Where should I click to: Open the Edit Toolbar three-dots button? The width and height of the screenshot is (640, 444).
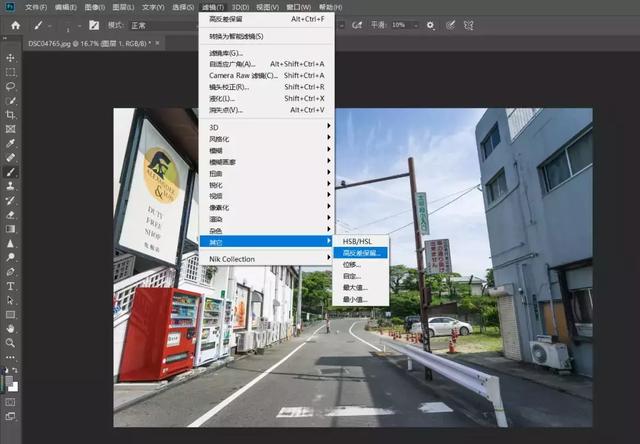click(x=11, y=357)
